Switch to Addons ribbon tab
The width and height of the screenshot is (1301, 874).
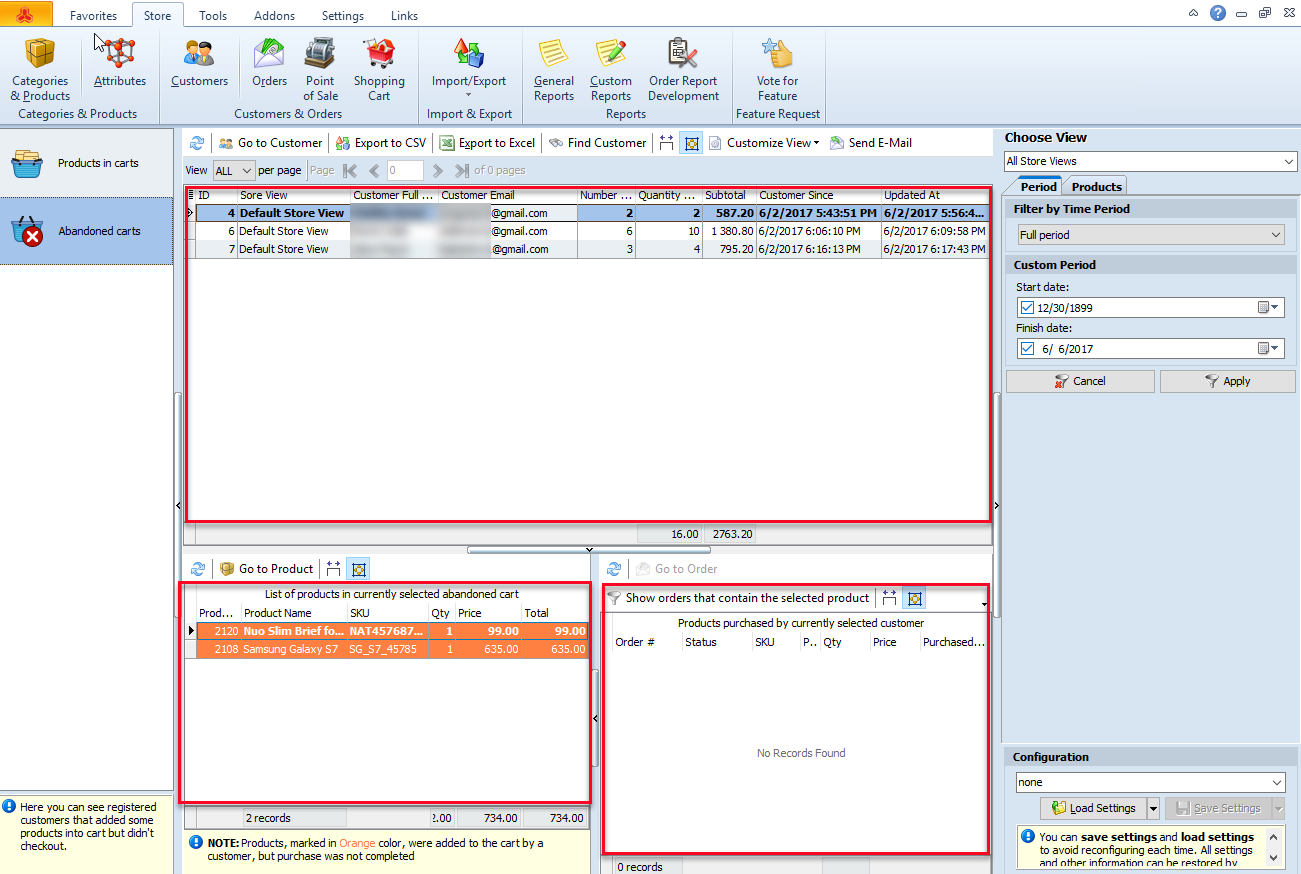(x=274, y=16)
